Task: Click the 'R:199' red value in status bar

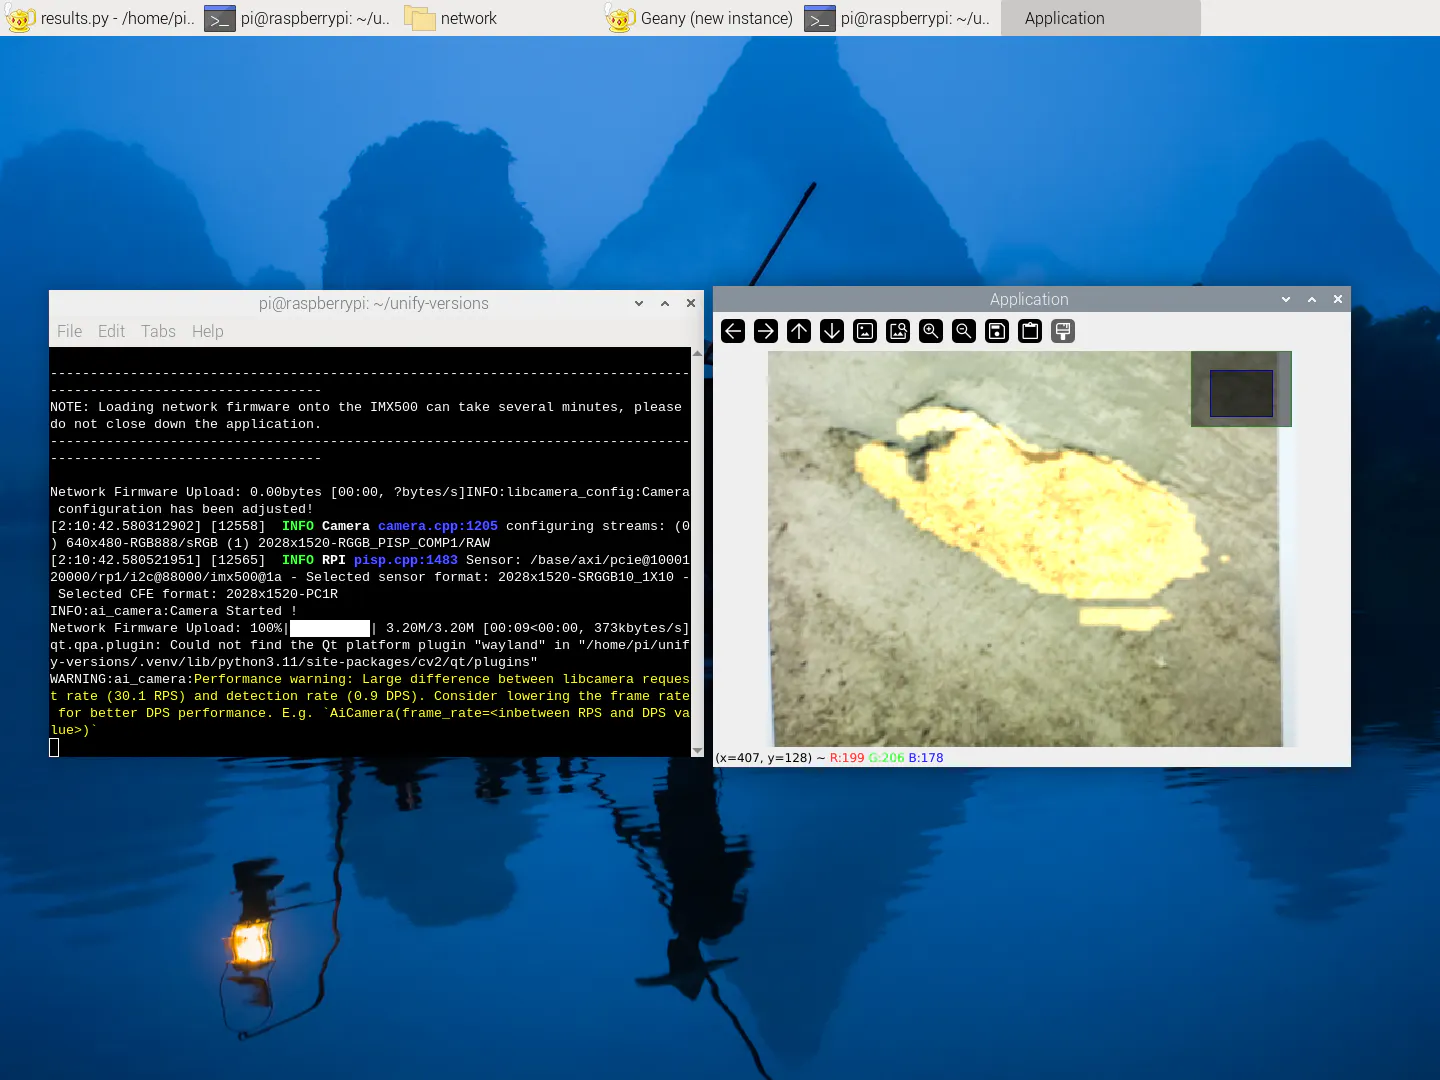Action: point(847,758)
